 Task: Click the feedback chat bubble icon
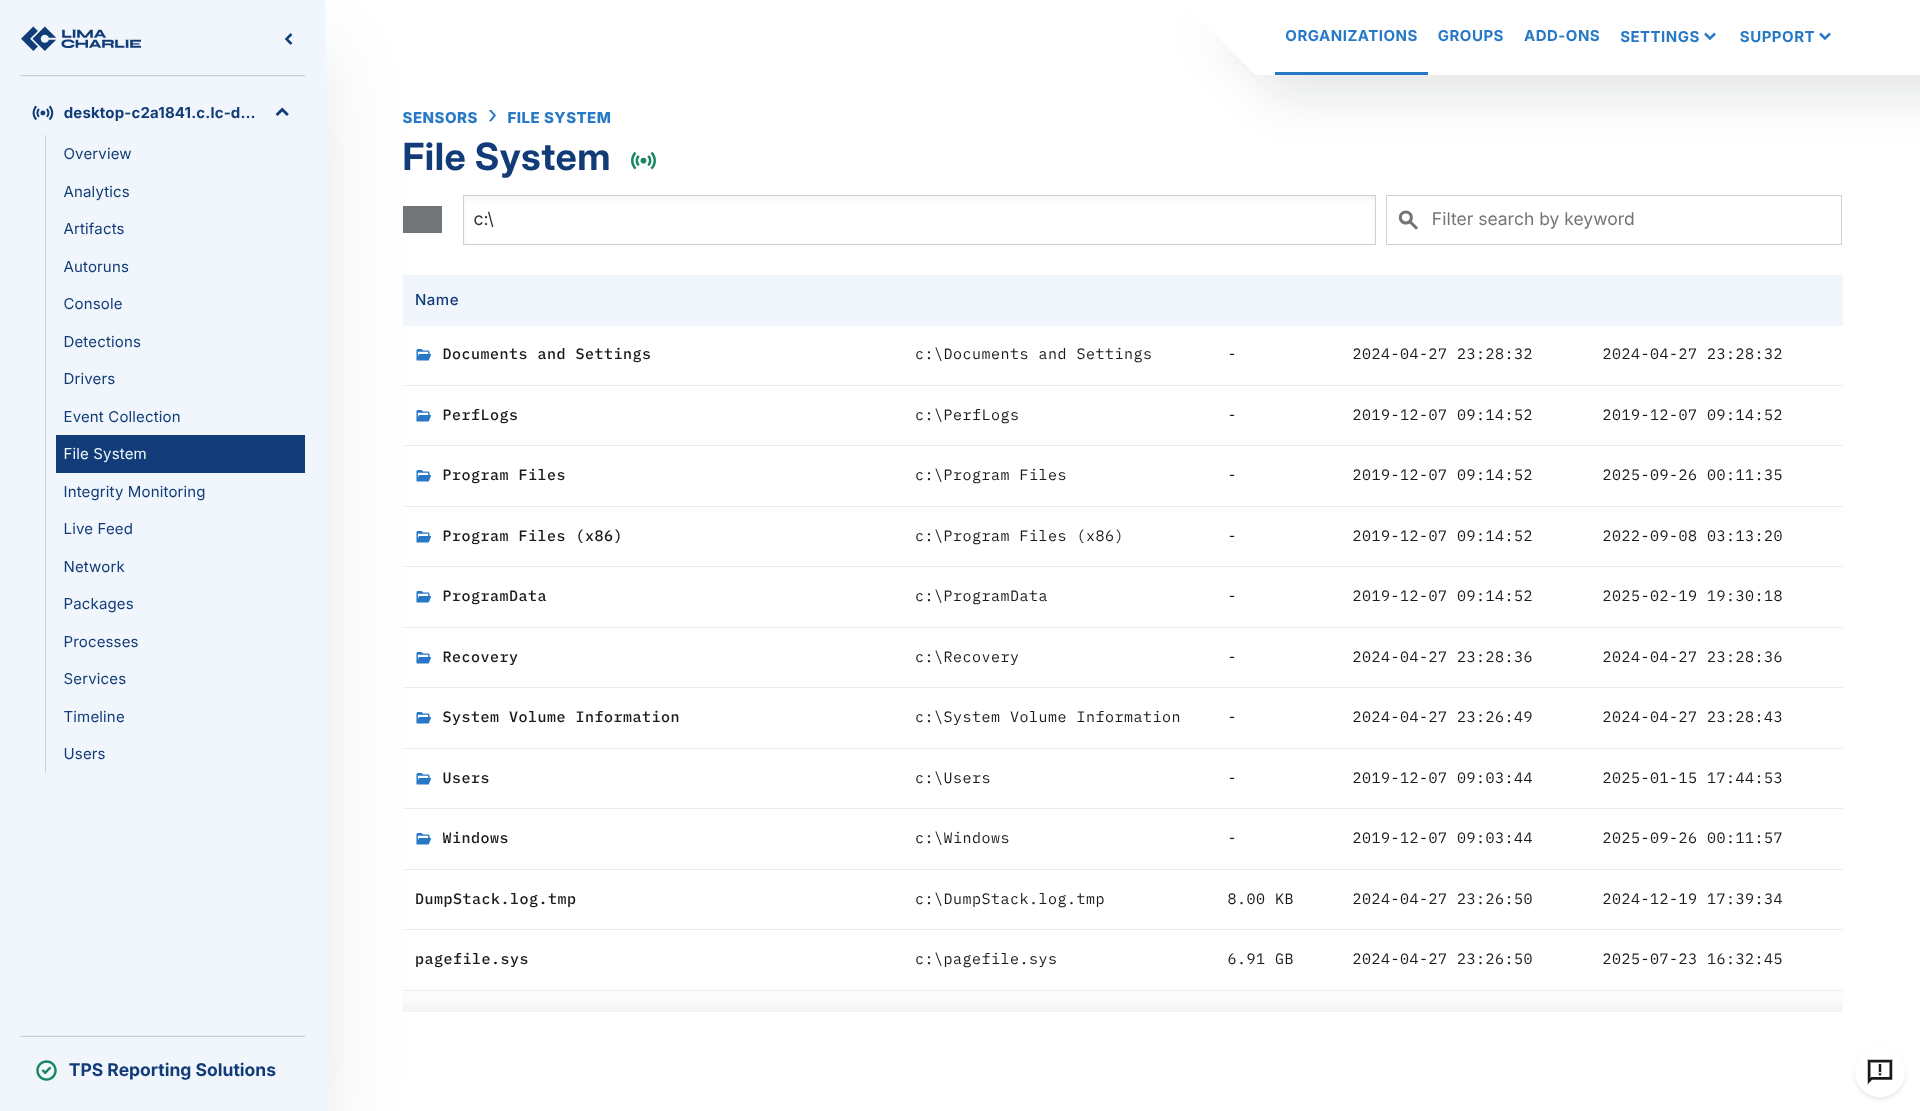[x=1879, y=1071]
